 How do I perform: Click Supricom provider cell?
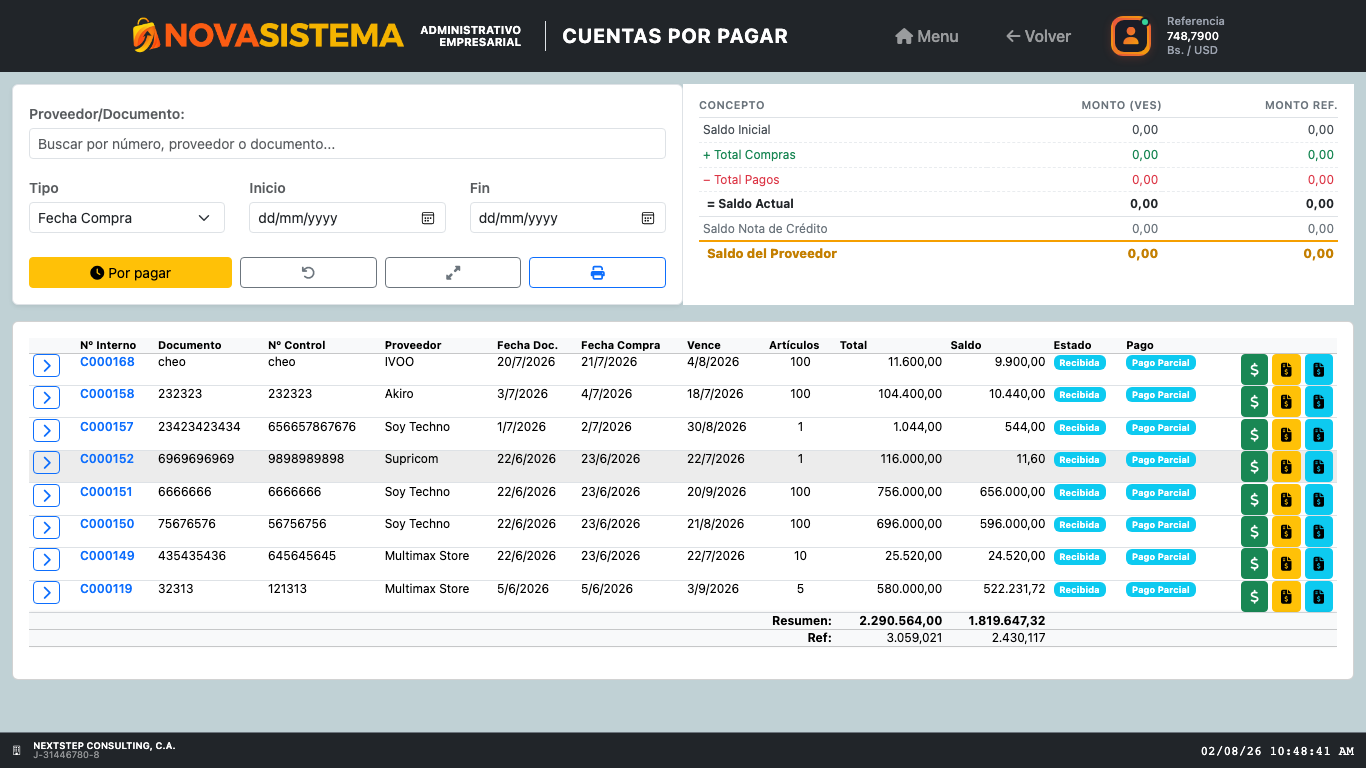pyautogui.click(x=412, y=459)
